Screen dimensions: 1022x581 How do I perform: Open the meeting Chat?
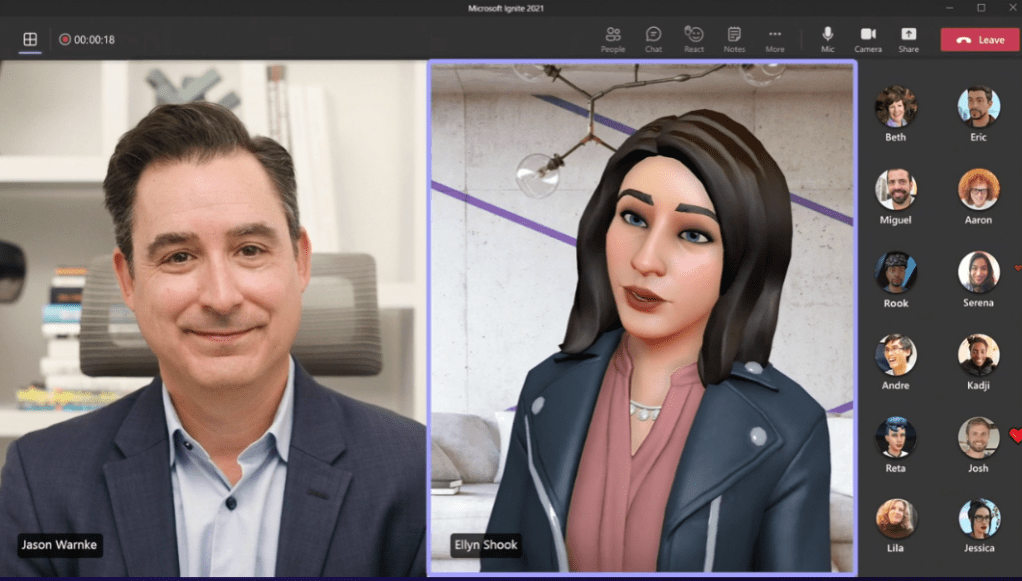coord(653,39)
